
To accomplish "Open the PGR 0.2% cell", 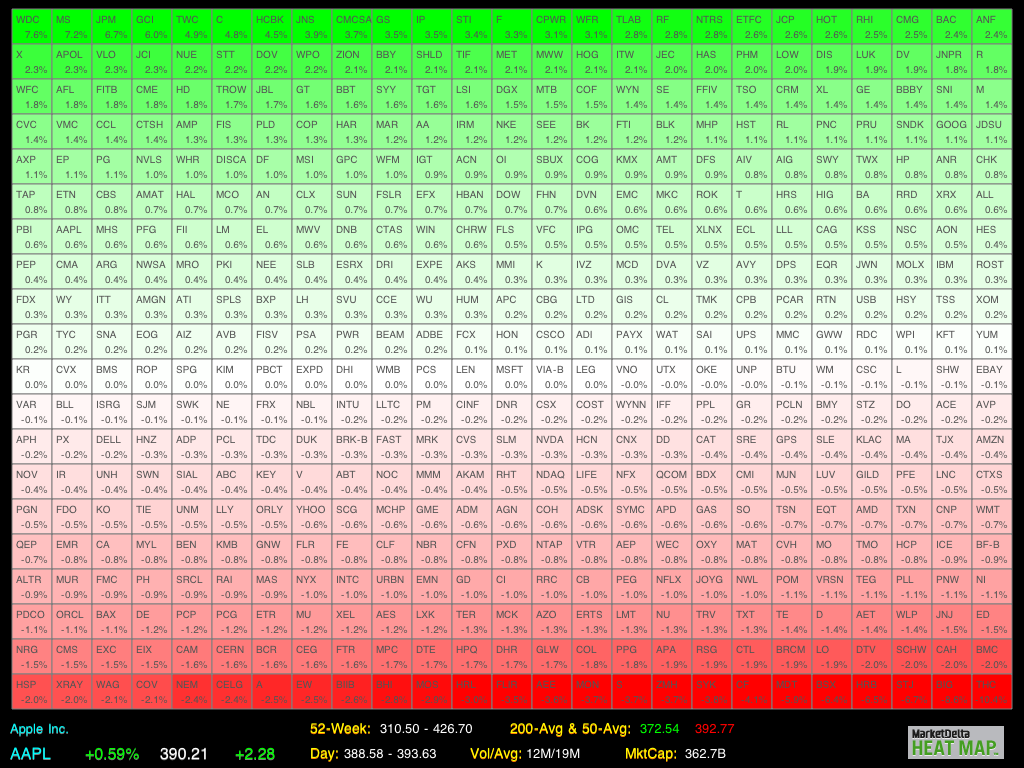I will coord(31,342).
